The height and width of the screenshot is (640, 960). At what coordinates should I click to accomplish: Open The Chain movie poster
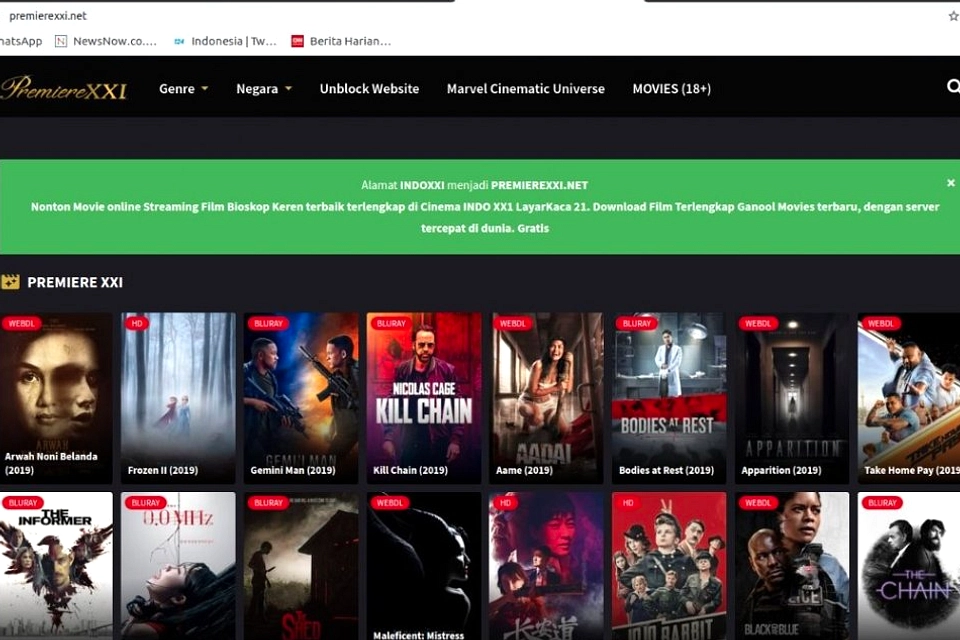[x=909, y=566]
